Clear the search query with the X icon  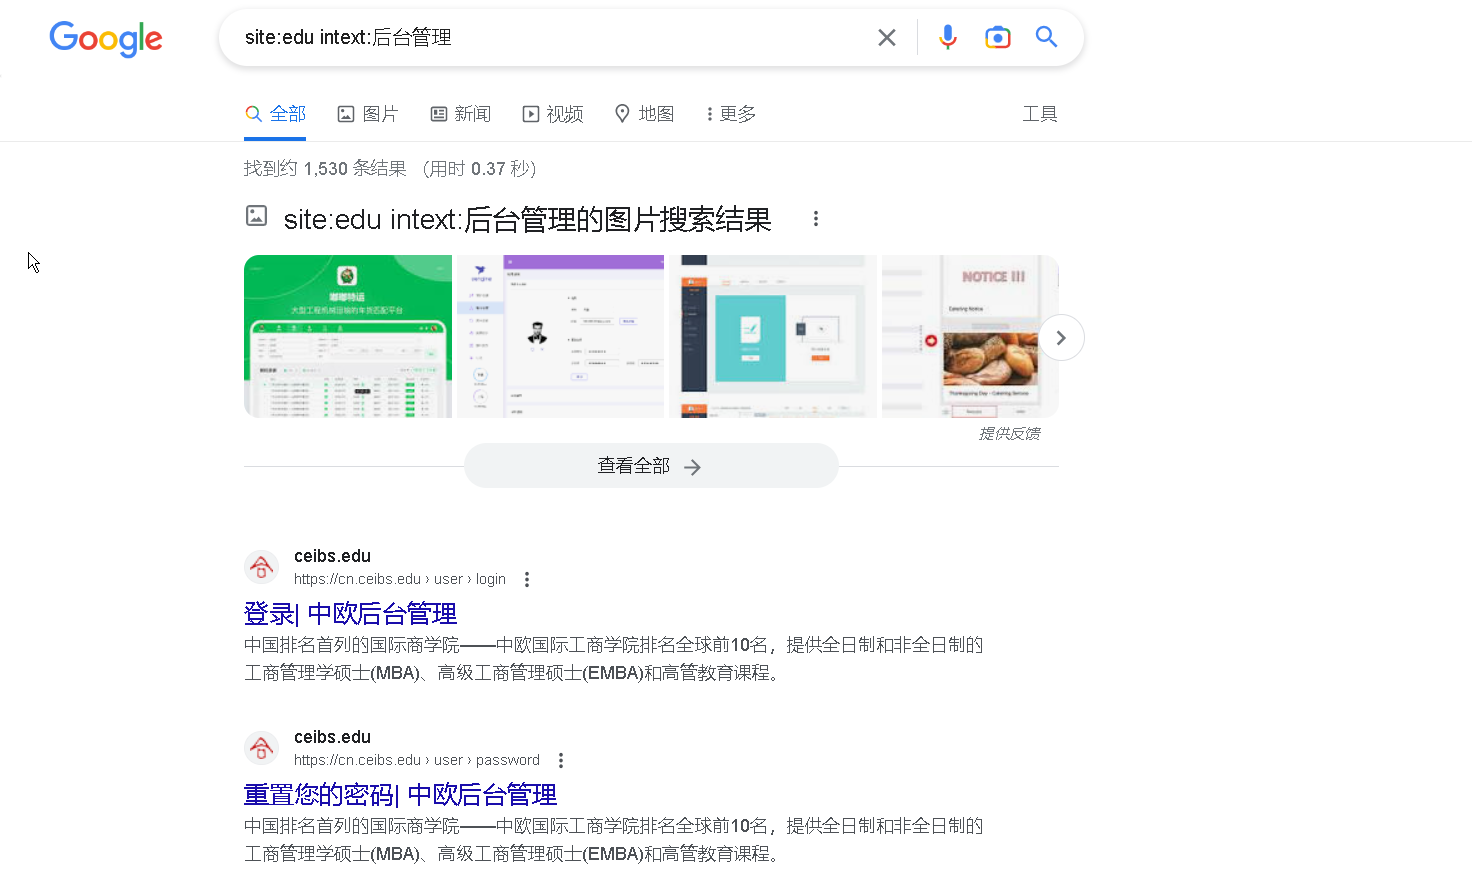pos(887,38)
